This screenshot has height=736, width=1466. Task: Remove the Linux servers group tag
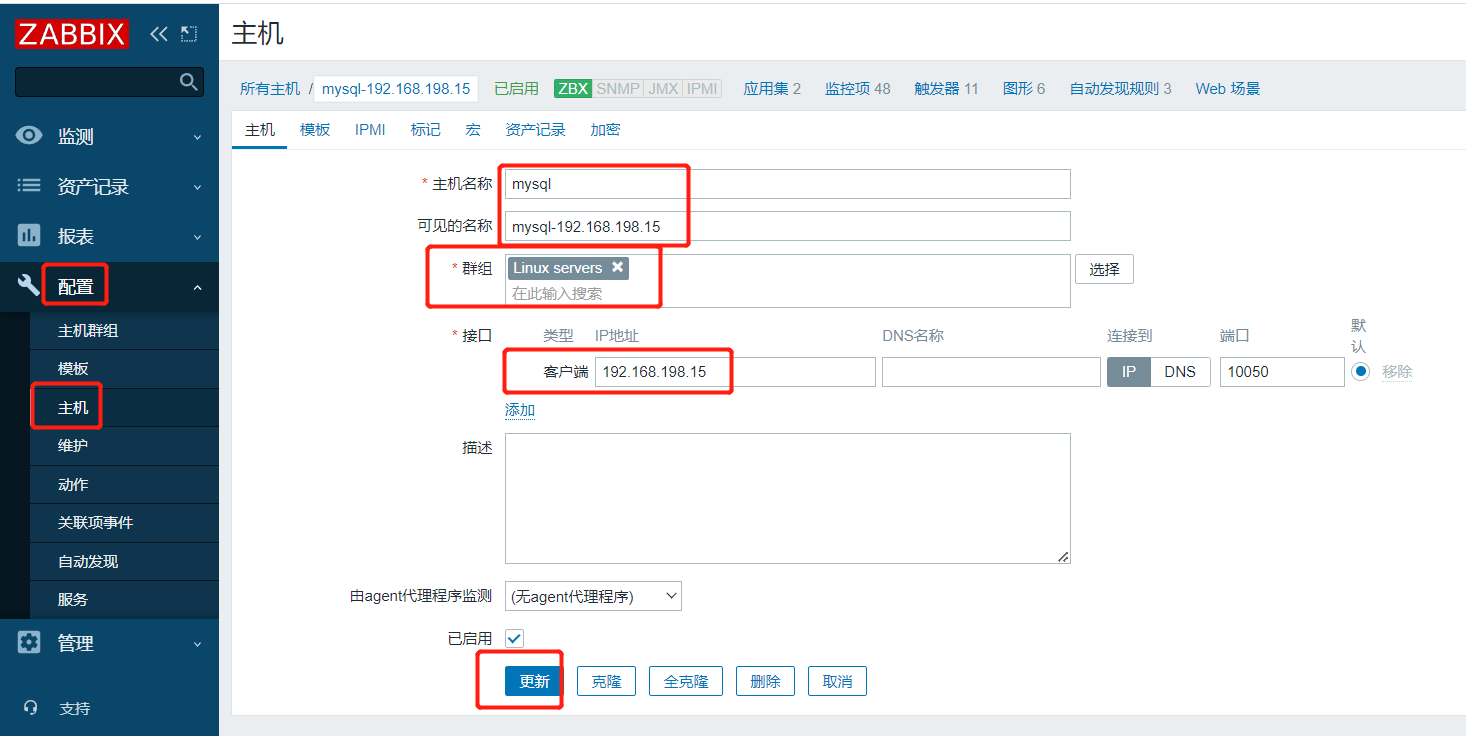pyautogui.click(x=617, y=268)
